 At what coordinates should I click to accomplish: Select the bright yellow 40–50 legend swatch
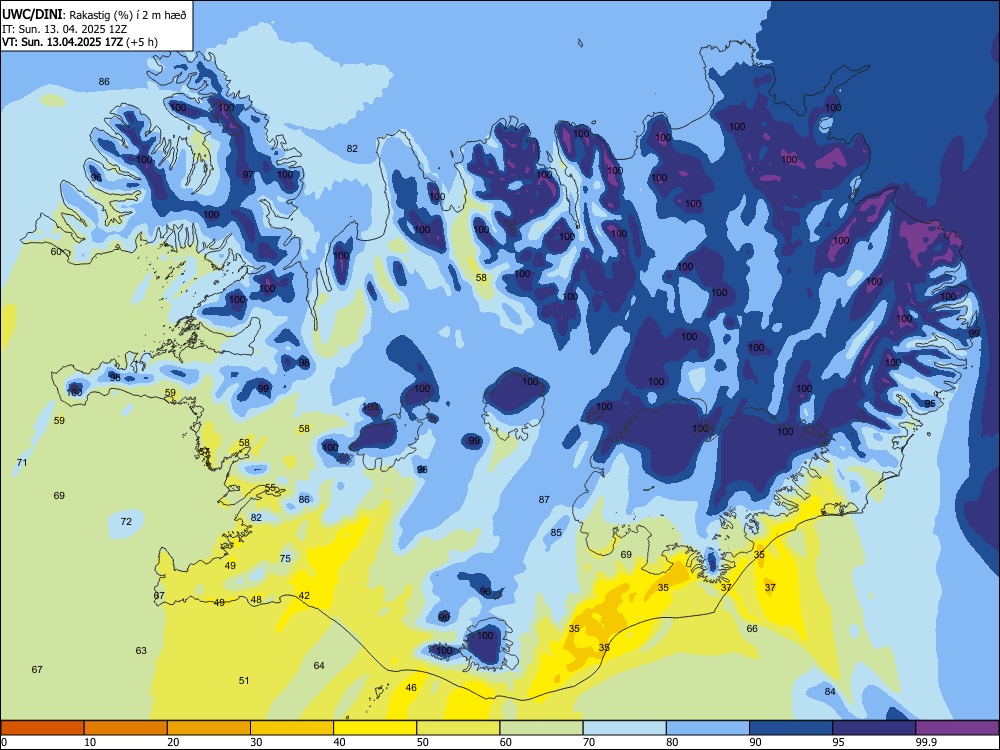click(375, 728)
